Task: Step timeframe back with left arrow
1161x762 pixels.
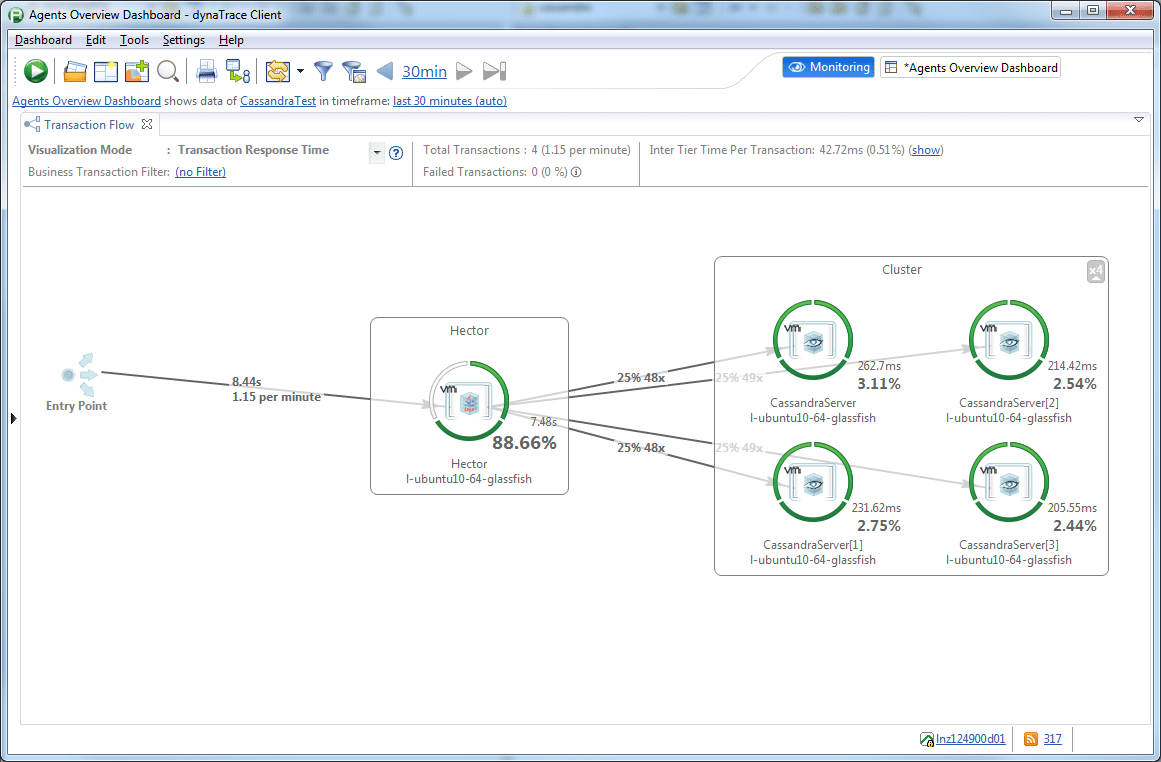Action: point(385,71)
